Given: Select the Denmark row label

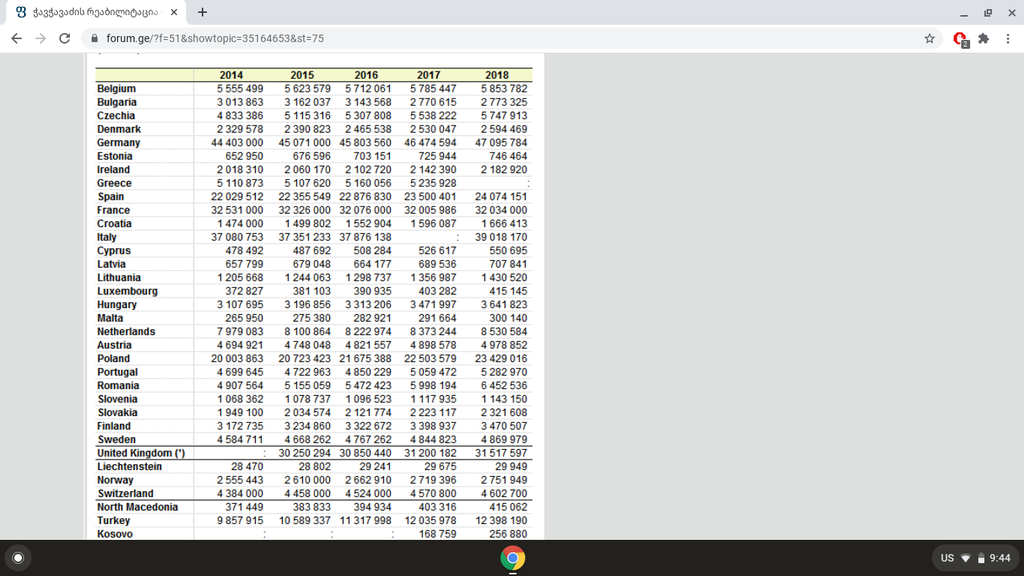Looking at the screenshot, I should pyautogui.click(x=119, y=129).
